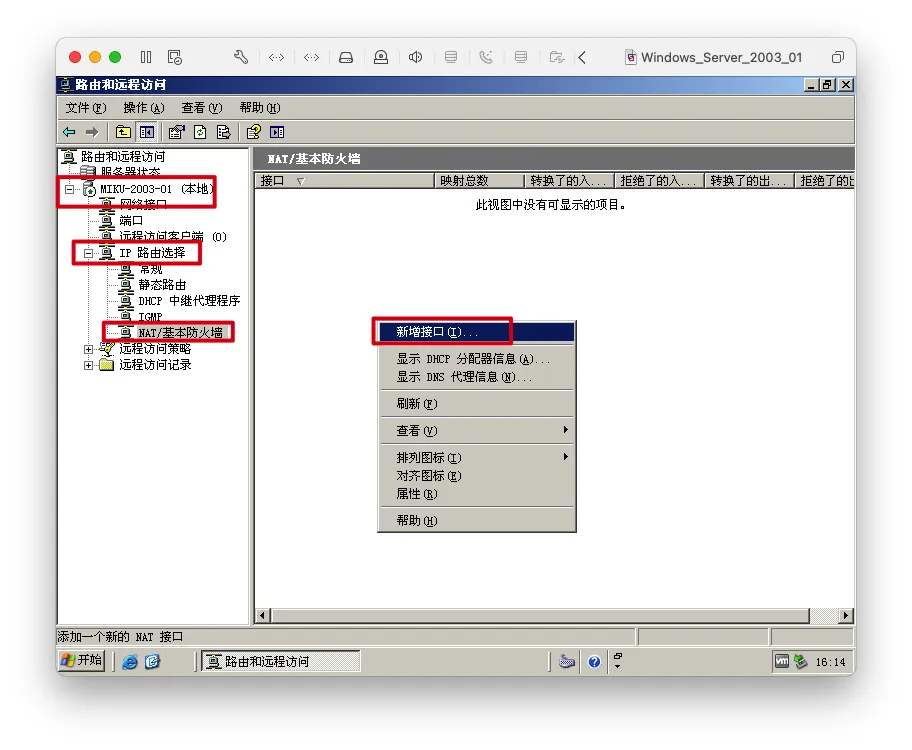
Task: Go forward with the right arrow toolbar icon
Action: [92, 132]
